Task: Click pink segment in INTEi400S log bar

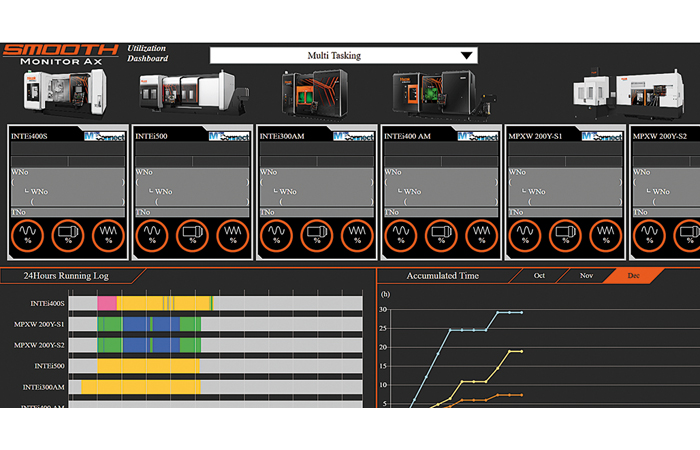Action: click(107, 303)
